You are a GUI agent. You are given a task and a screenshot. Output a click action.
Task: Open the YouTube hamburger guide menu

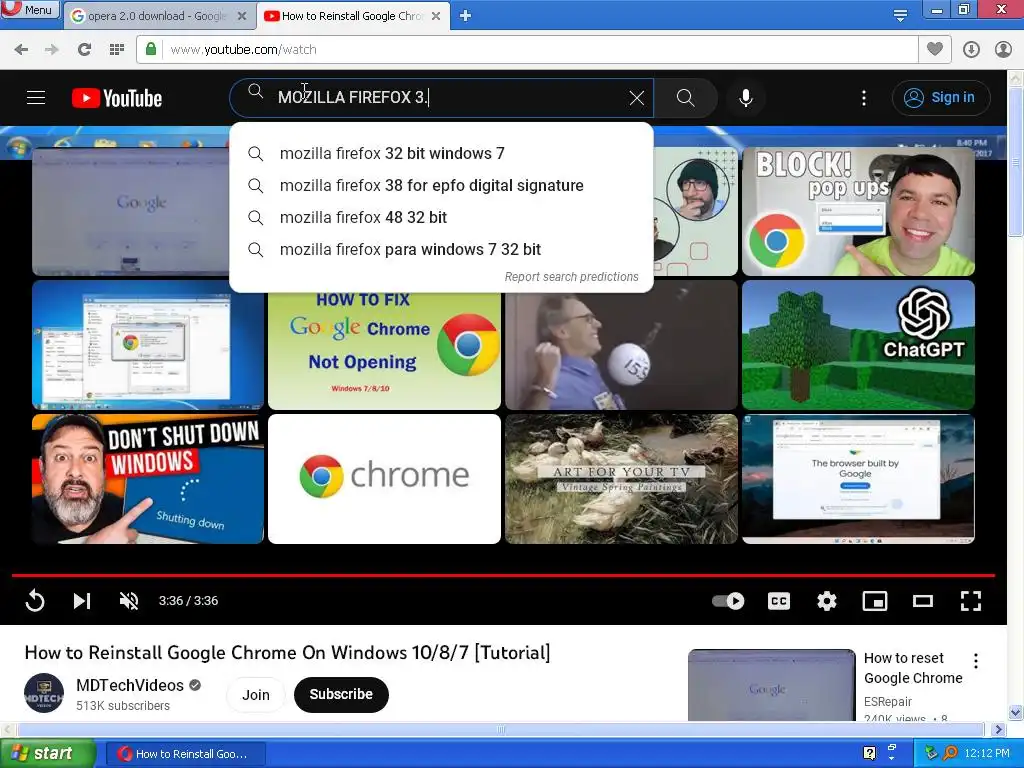(x=36, y=98)
